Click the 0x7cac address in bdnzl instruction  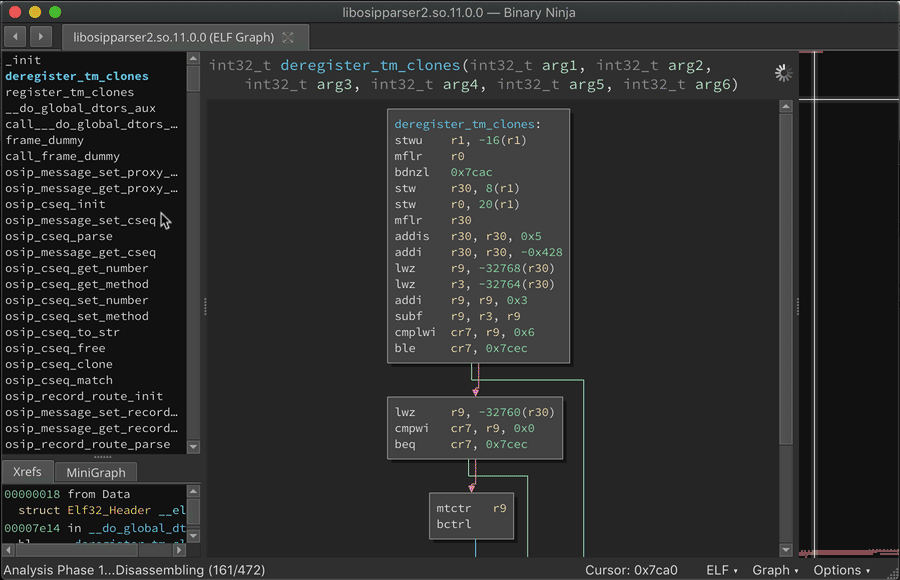[472, 172]
